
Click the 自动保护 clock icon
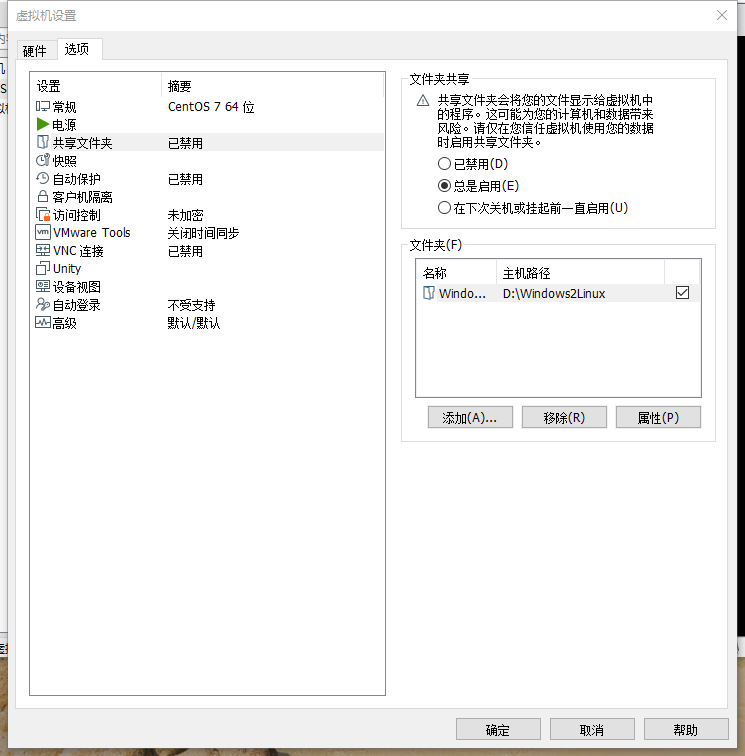click(42, 178)
